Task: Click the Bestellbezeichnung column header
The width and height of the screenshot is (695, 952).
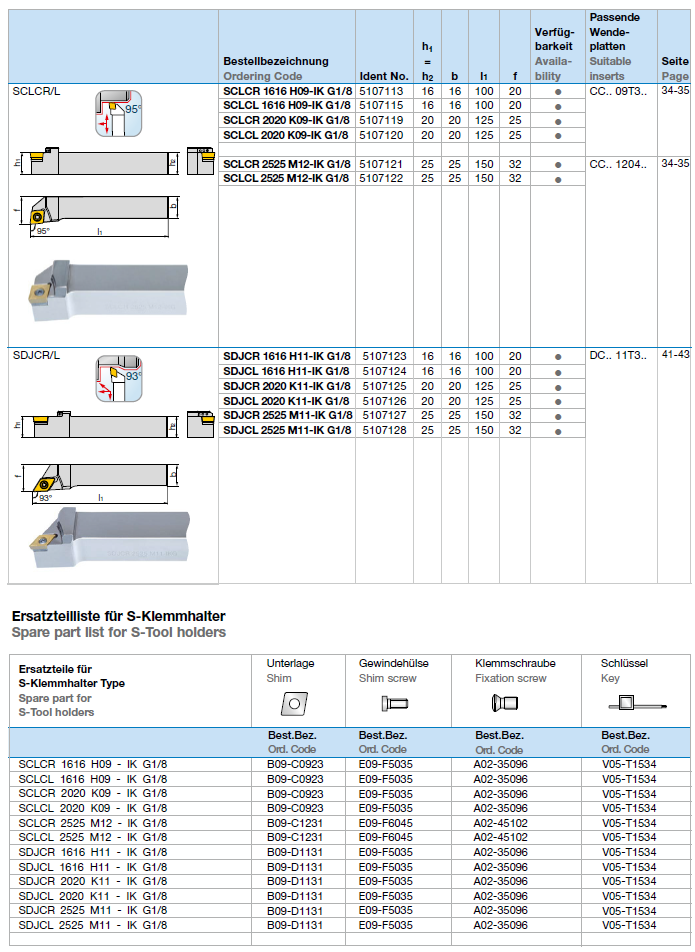Action: 276,61
